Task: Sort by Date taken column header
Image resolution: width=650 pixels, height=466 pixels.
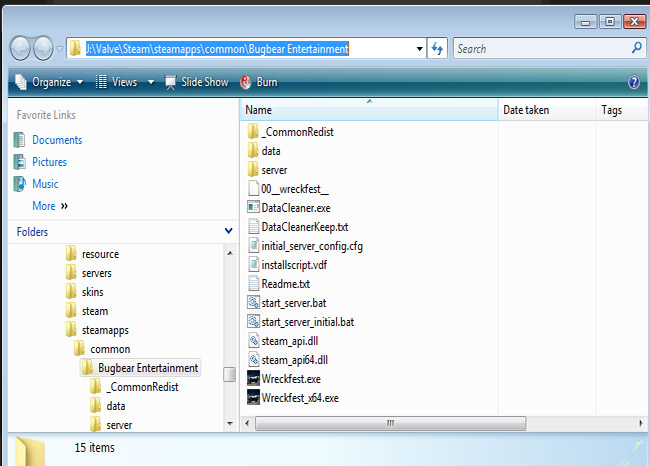Action: click(547, 110)
